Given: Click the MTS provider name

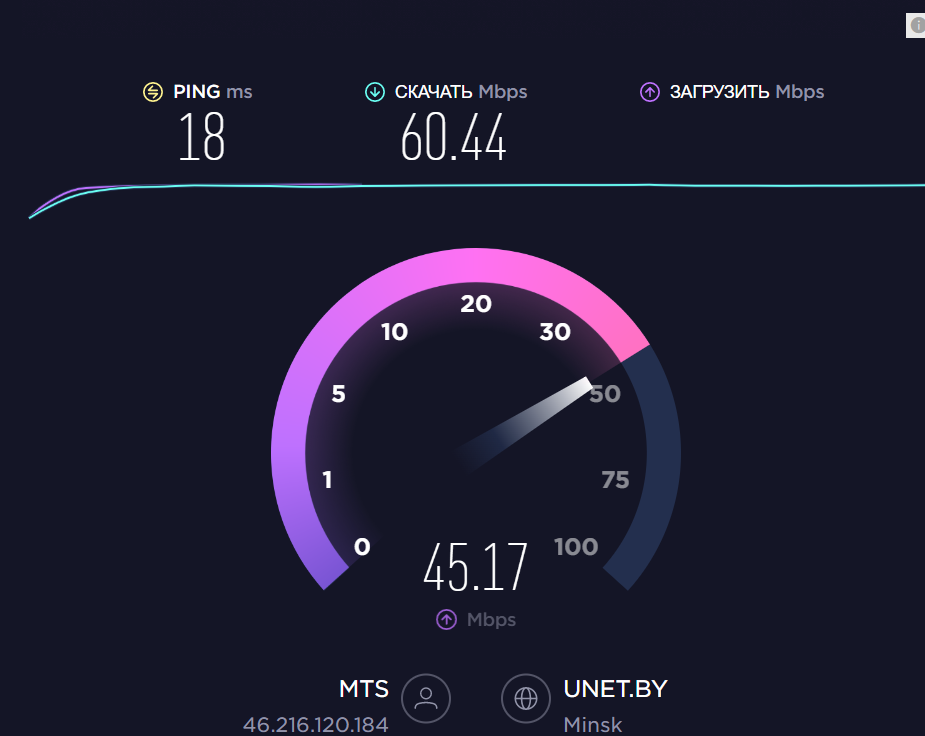Looking at the screenshot, I should pos(364,689).
